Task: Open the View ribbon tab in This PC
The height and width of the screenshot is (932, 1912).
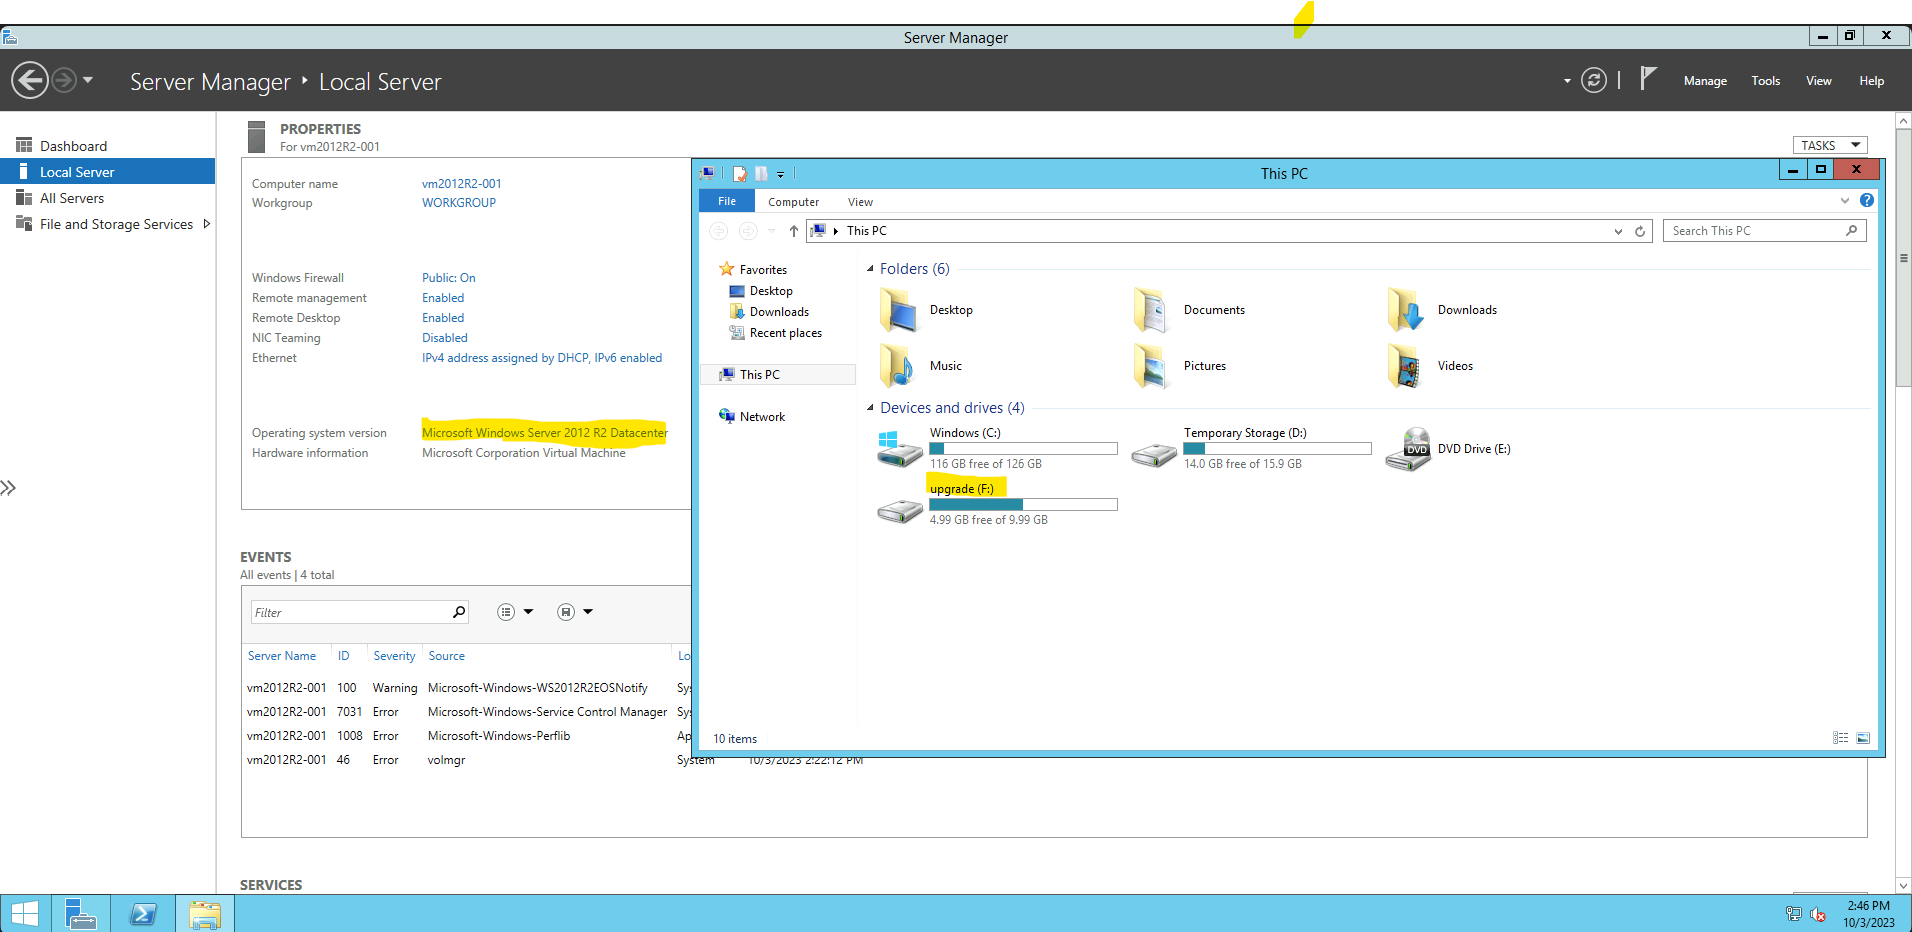Action: click(860, 202)
